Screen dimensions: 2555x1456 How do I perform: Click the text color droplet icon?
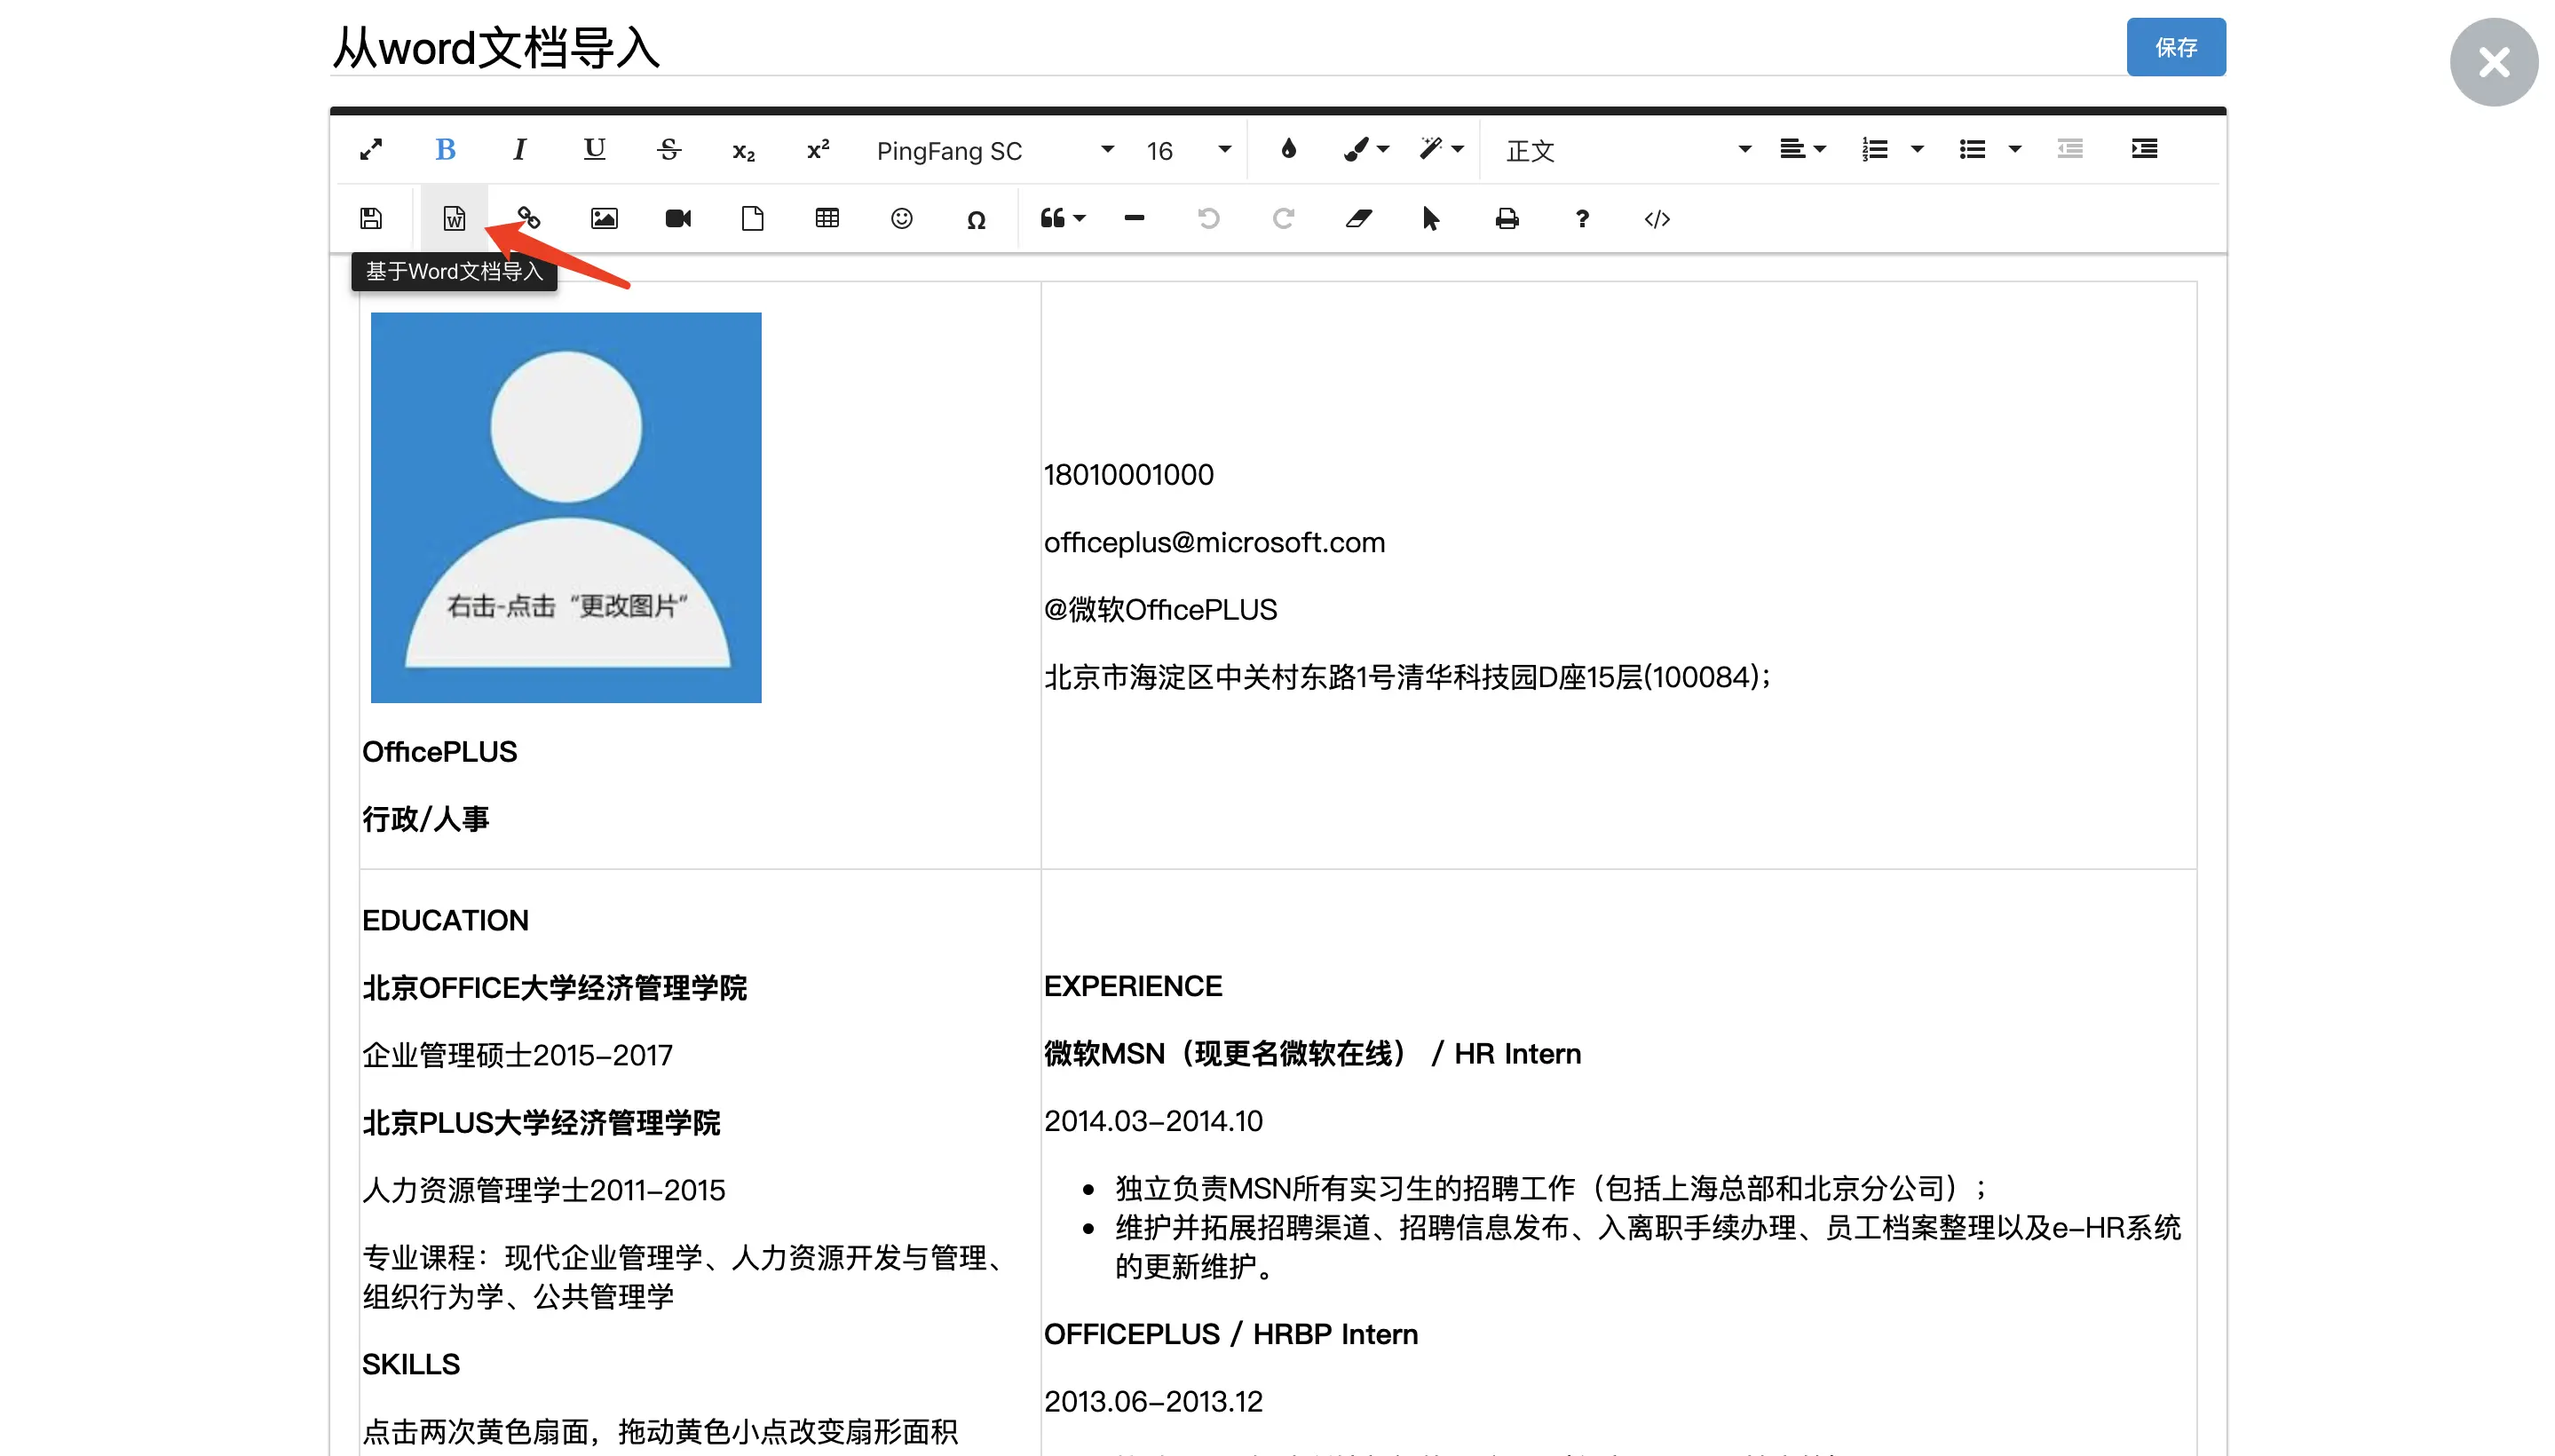[x=1288, y=150]
